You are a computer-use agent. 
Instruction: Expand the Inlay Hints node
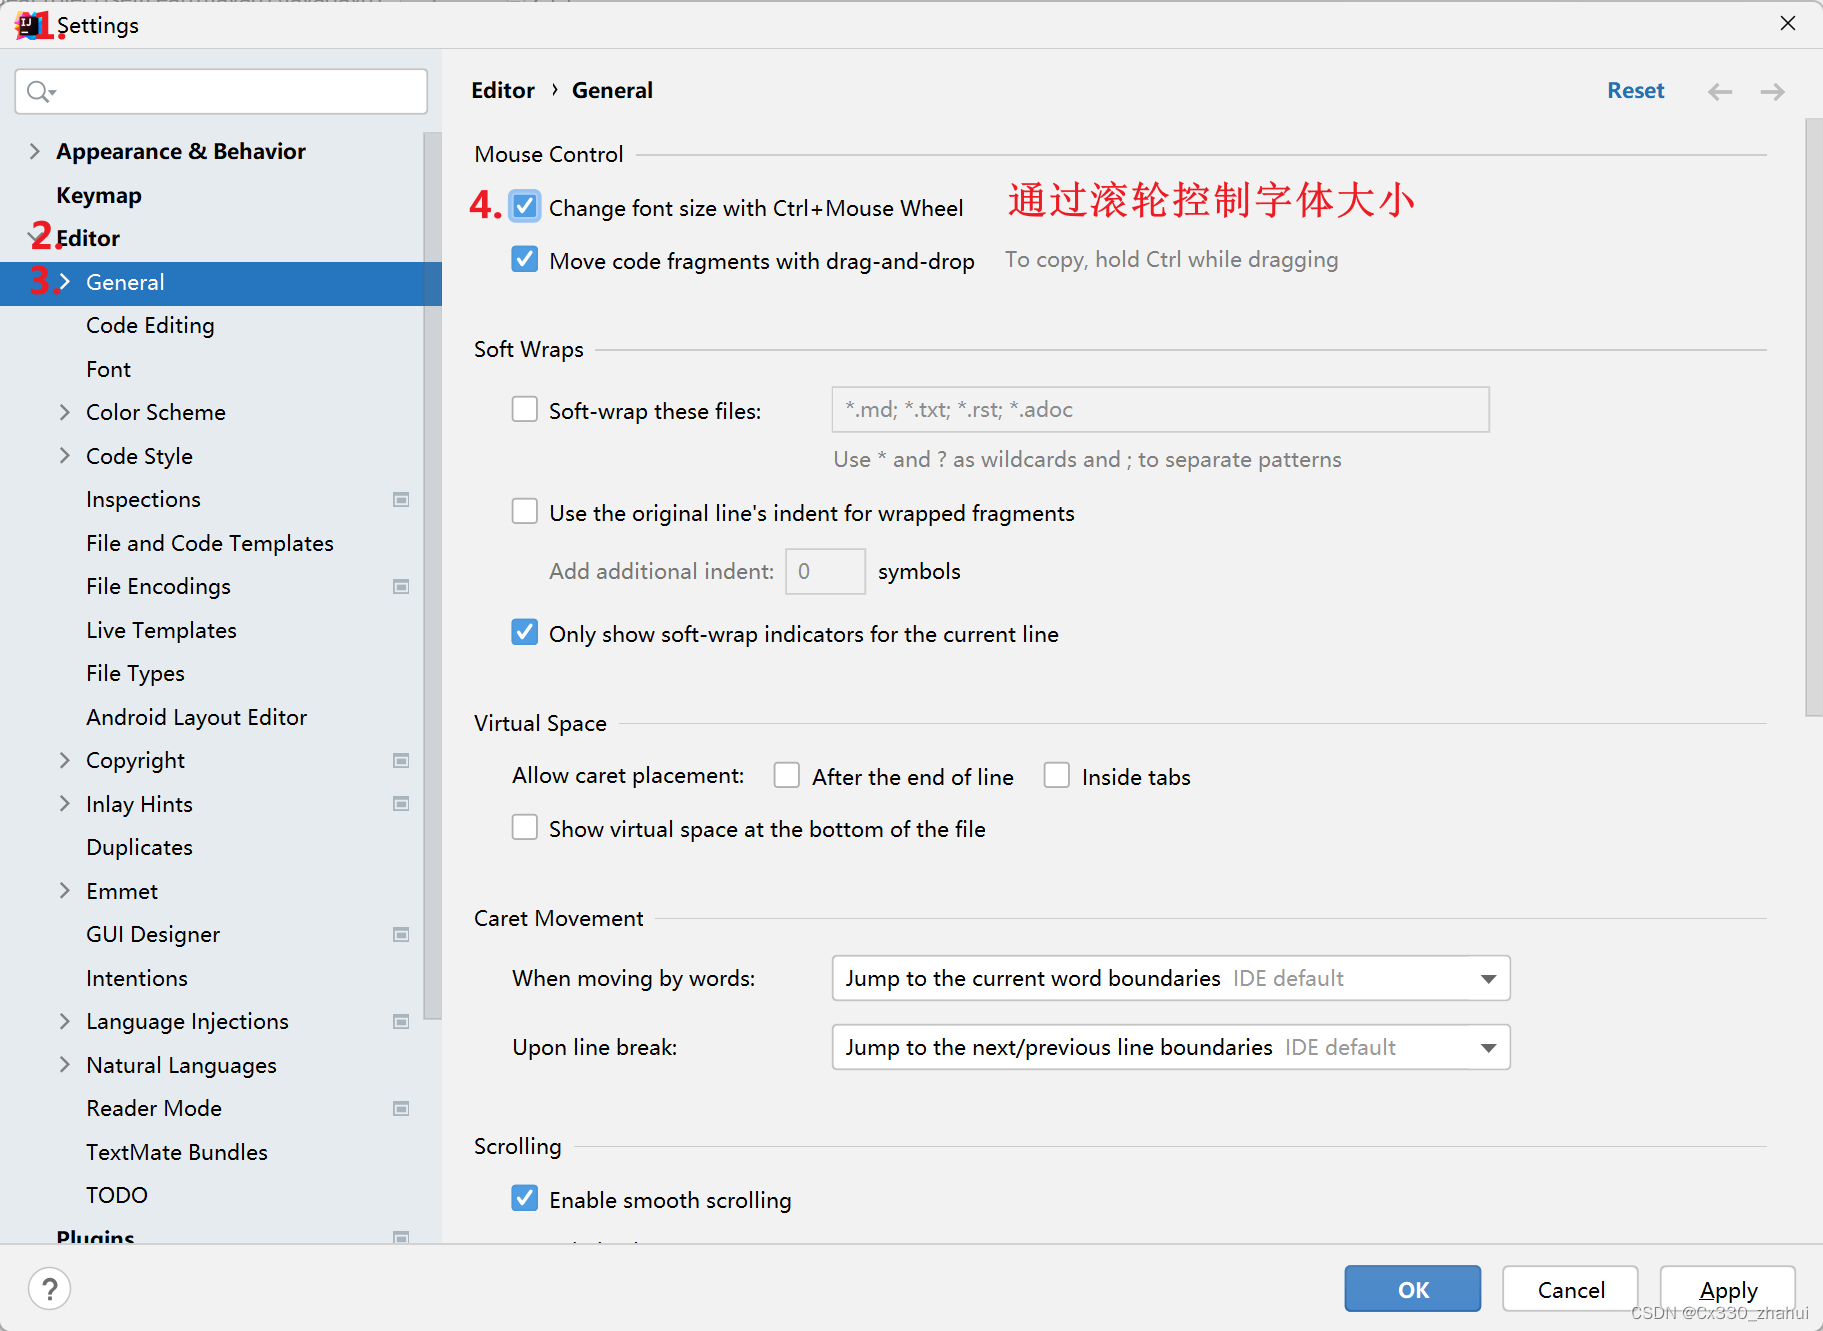coord(65,803)
